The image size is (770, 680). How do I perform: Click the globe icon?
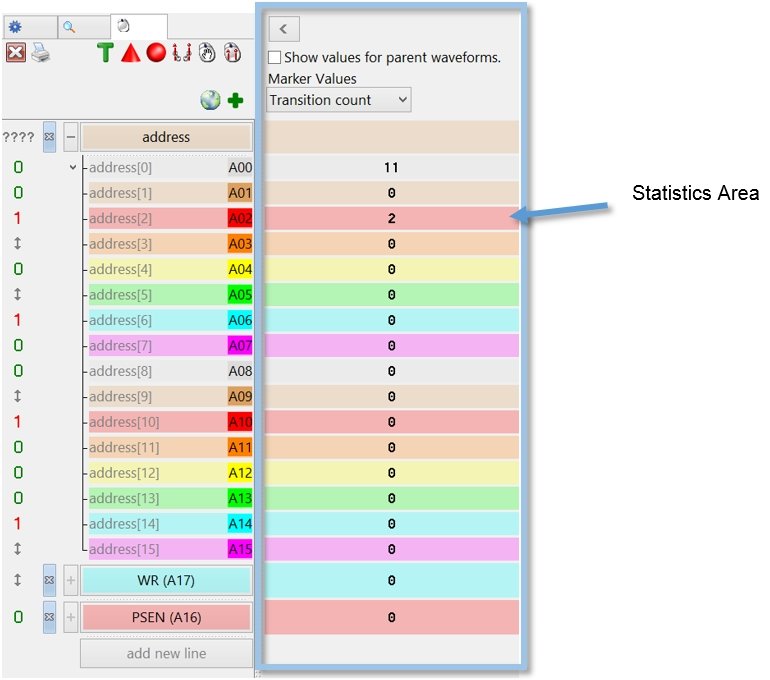click(210, 100)
